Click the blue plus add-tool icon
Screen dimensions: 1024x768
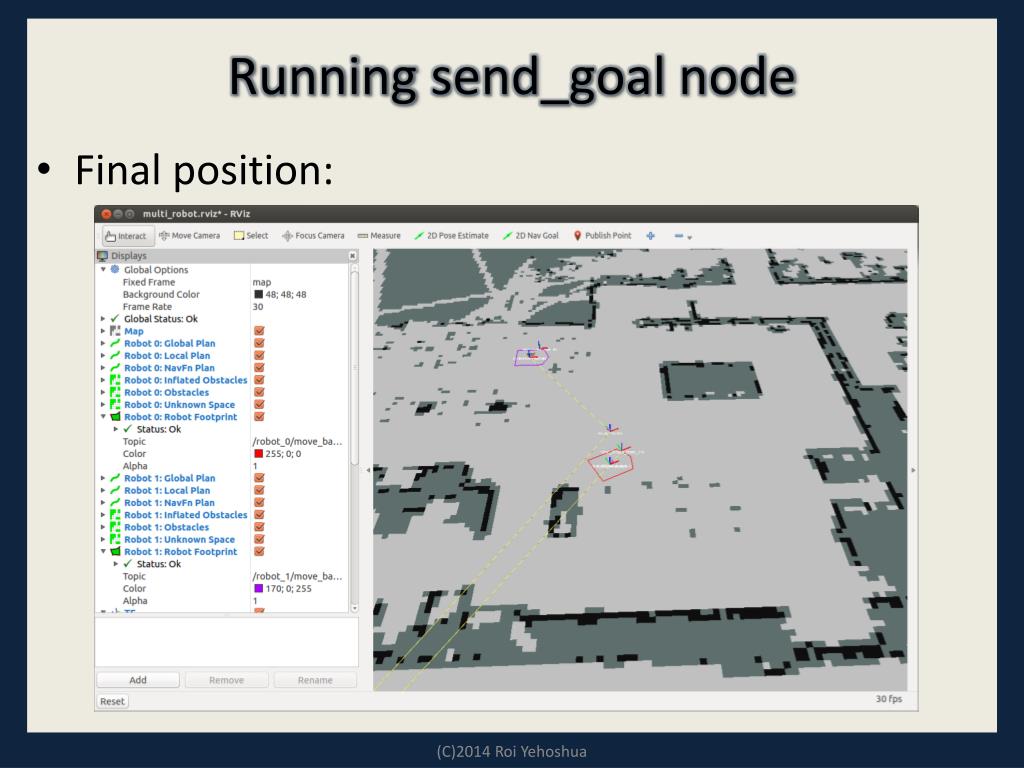click(650, 236)
